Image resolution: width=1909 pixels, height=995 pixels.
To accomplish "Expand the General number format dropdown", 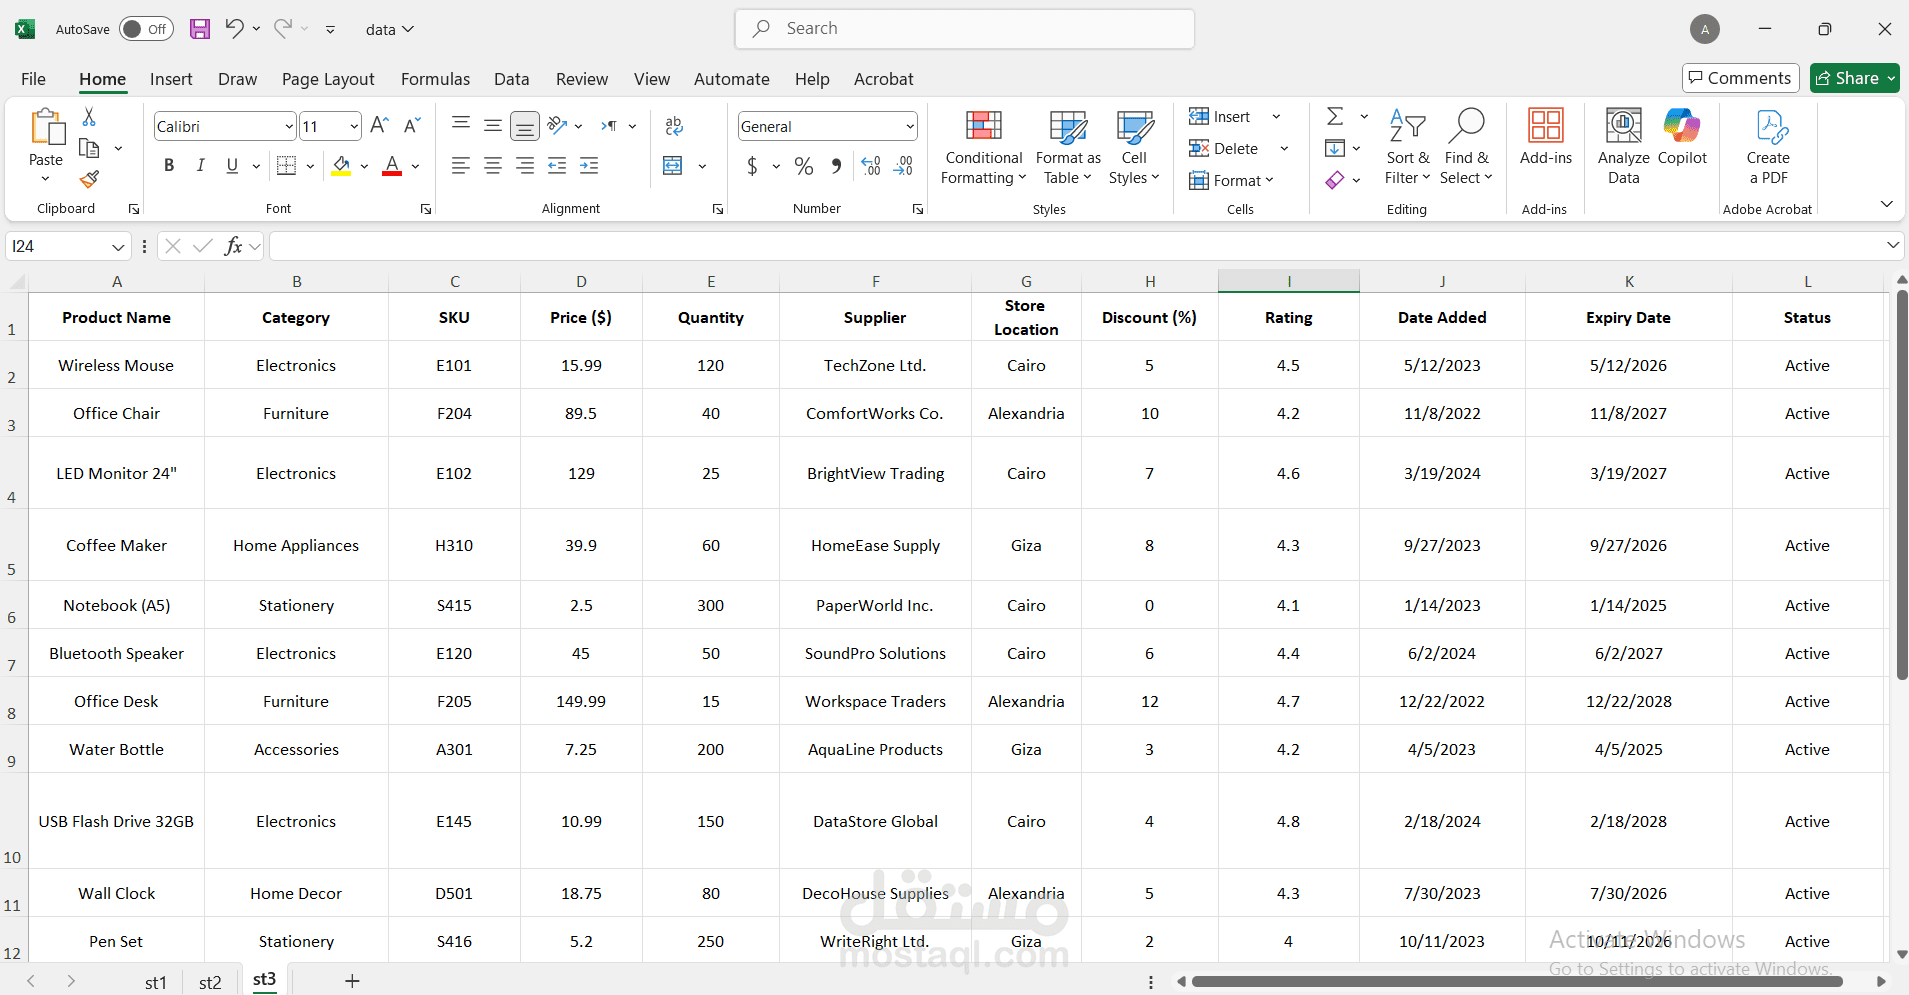I will click(910, 126).
